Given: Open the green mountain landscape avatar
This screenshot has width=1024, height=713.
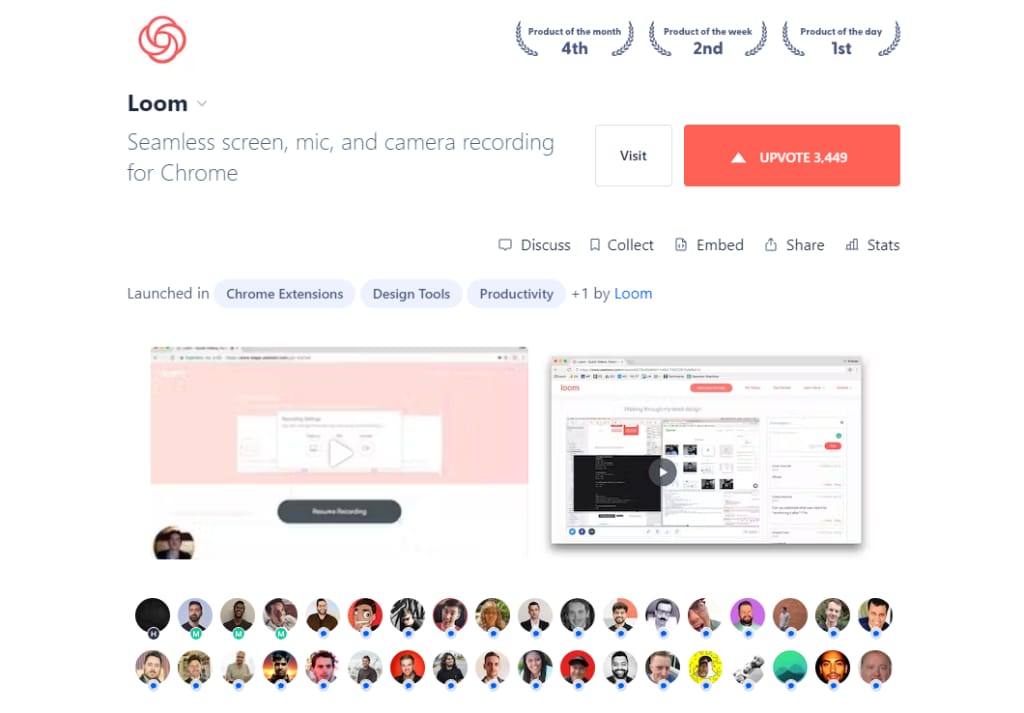Looking at the screenshot, I should [x=790, y=668].
